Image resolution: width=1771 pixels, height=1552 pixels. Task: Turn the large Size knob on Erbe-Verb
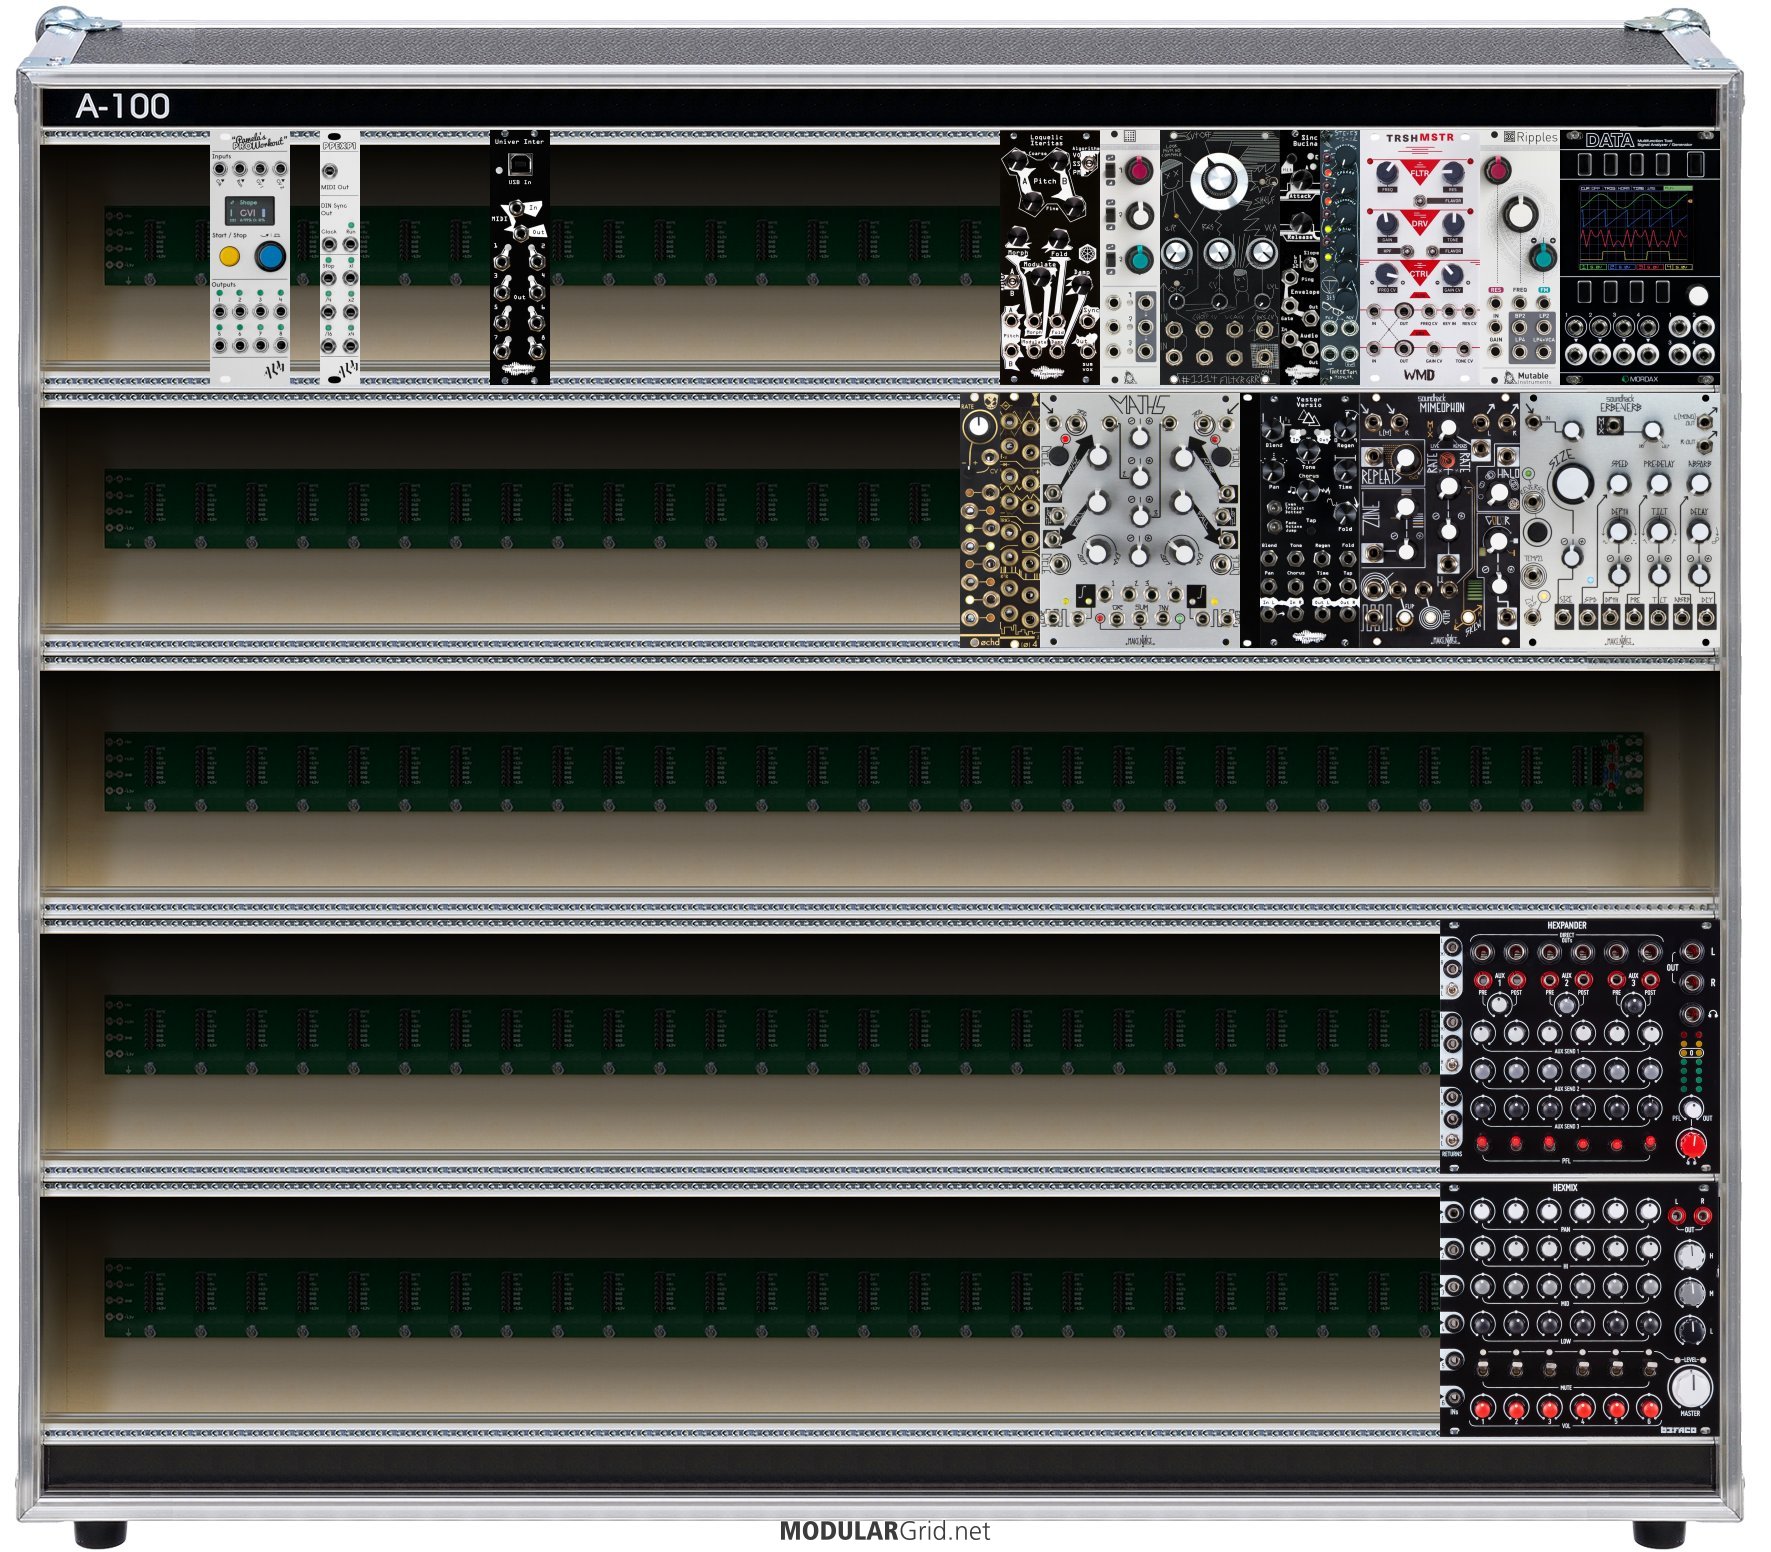point(1572,483)
